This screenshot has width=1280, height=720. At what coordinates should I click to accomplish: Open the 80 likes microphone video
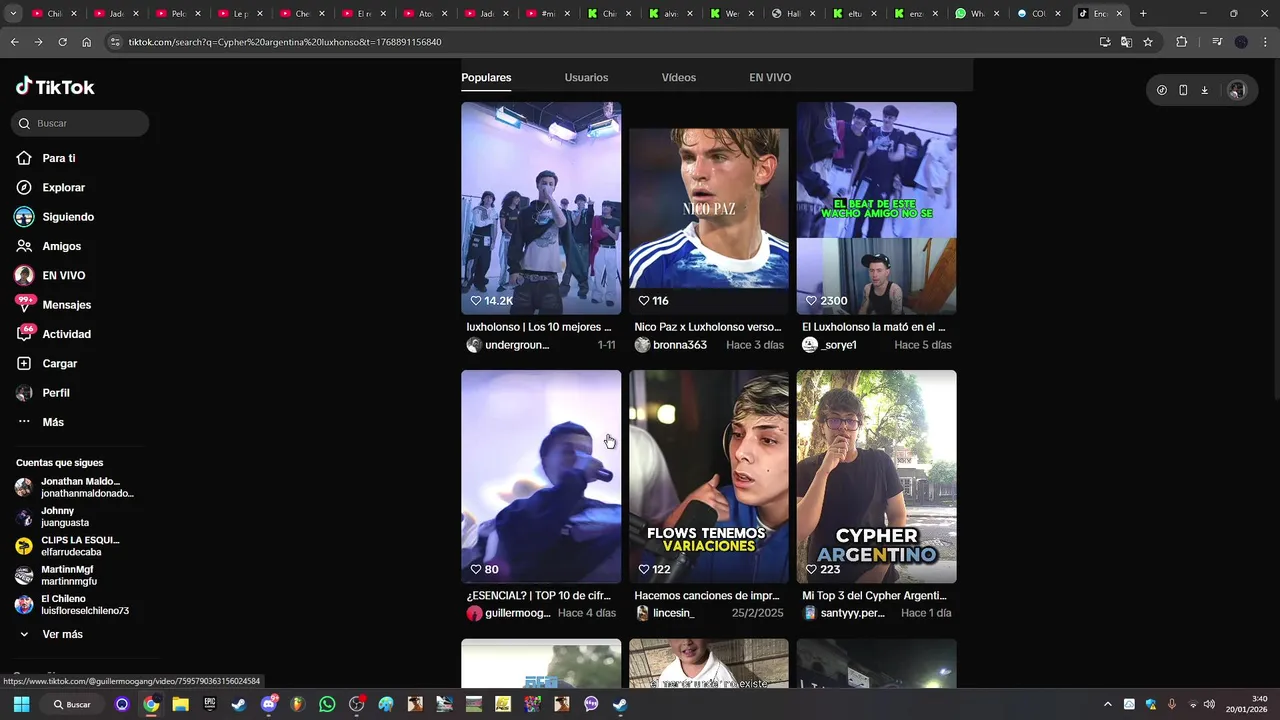click(541, 476)
